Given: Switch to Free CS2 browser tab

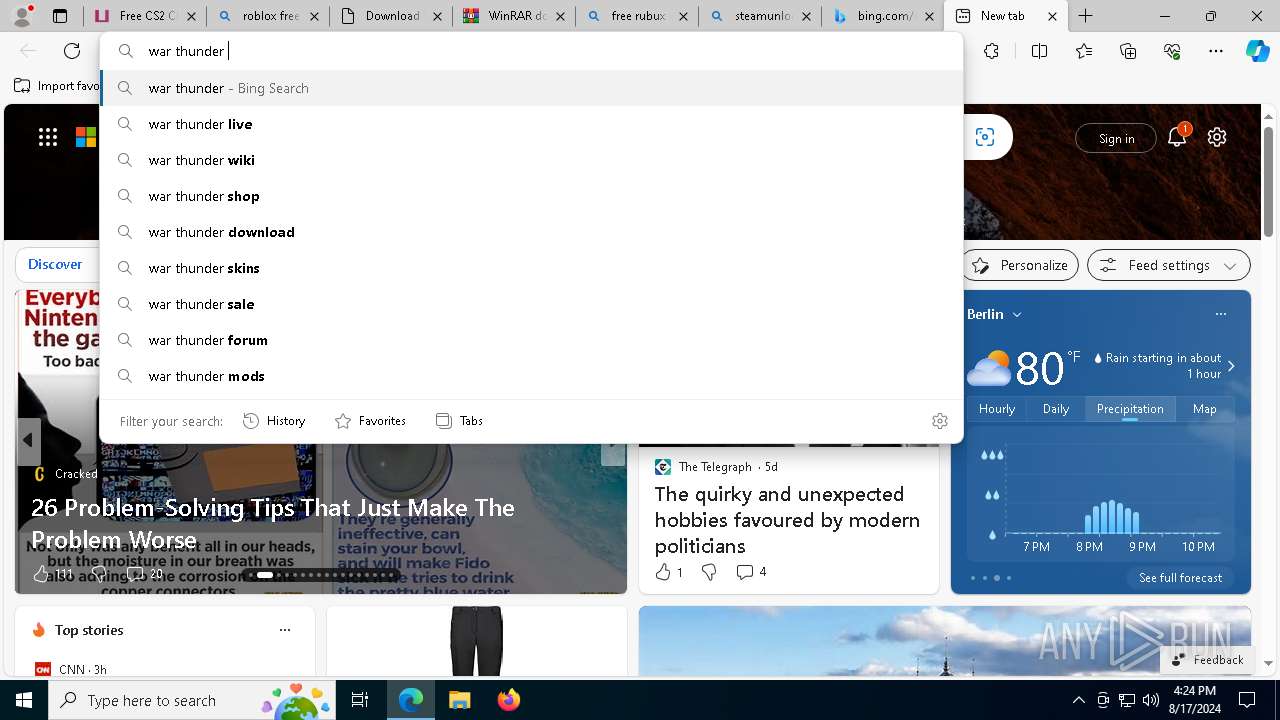Looking at the screenshot, I should tap(146, 16).
